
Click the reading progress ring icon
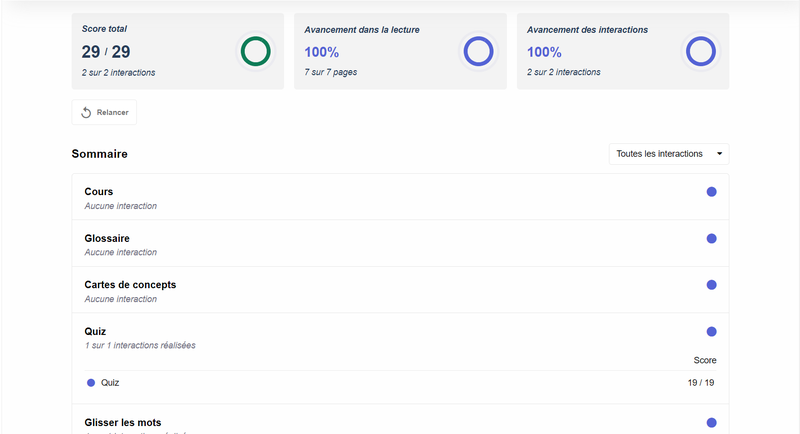tap(477, 51)
